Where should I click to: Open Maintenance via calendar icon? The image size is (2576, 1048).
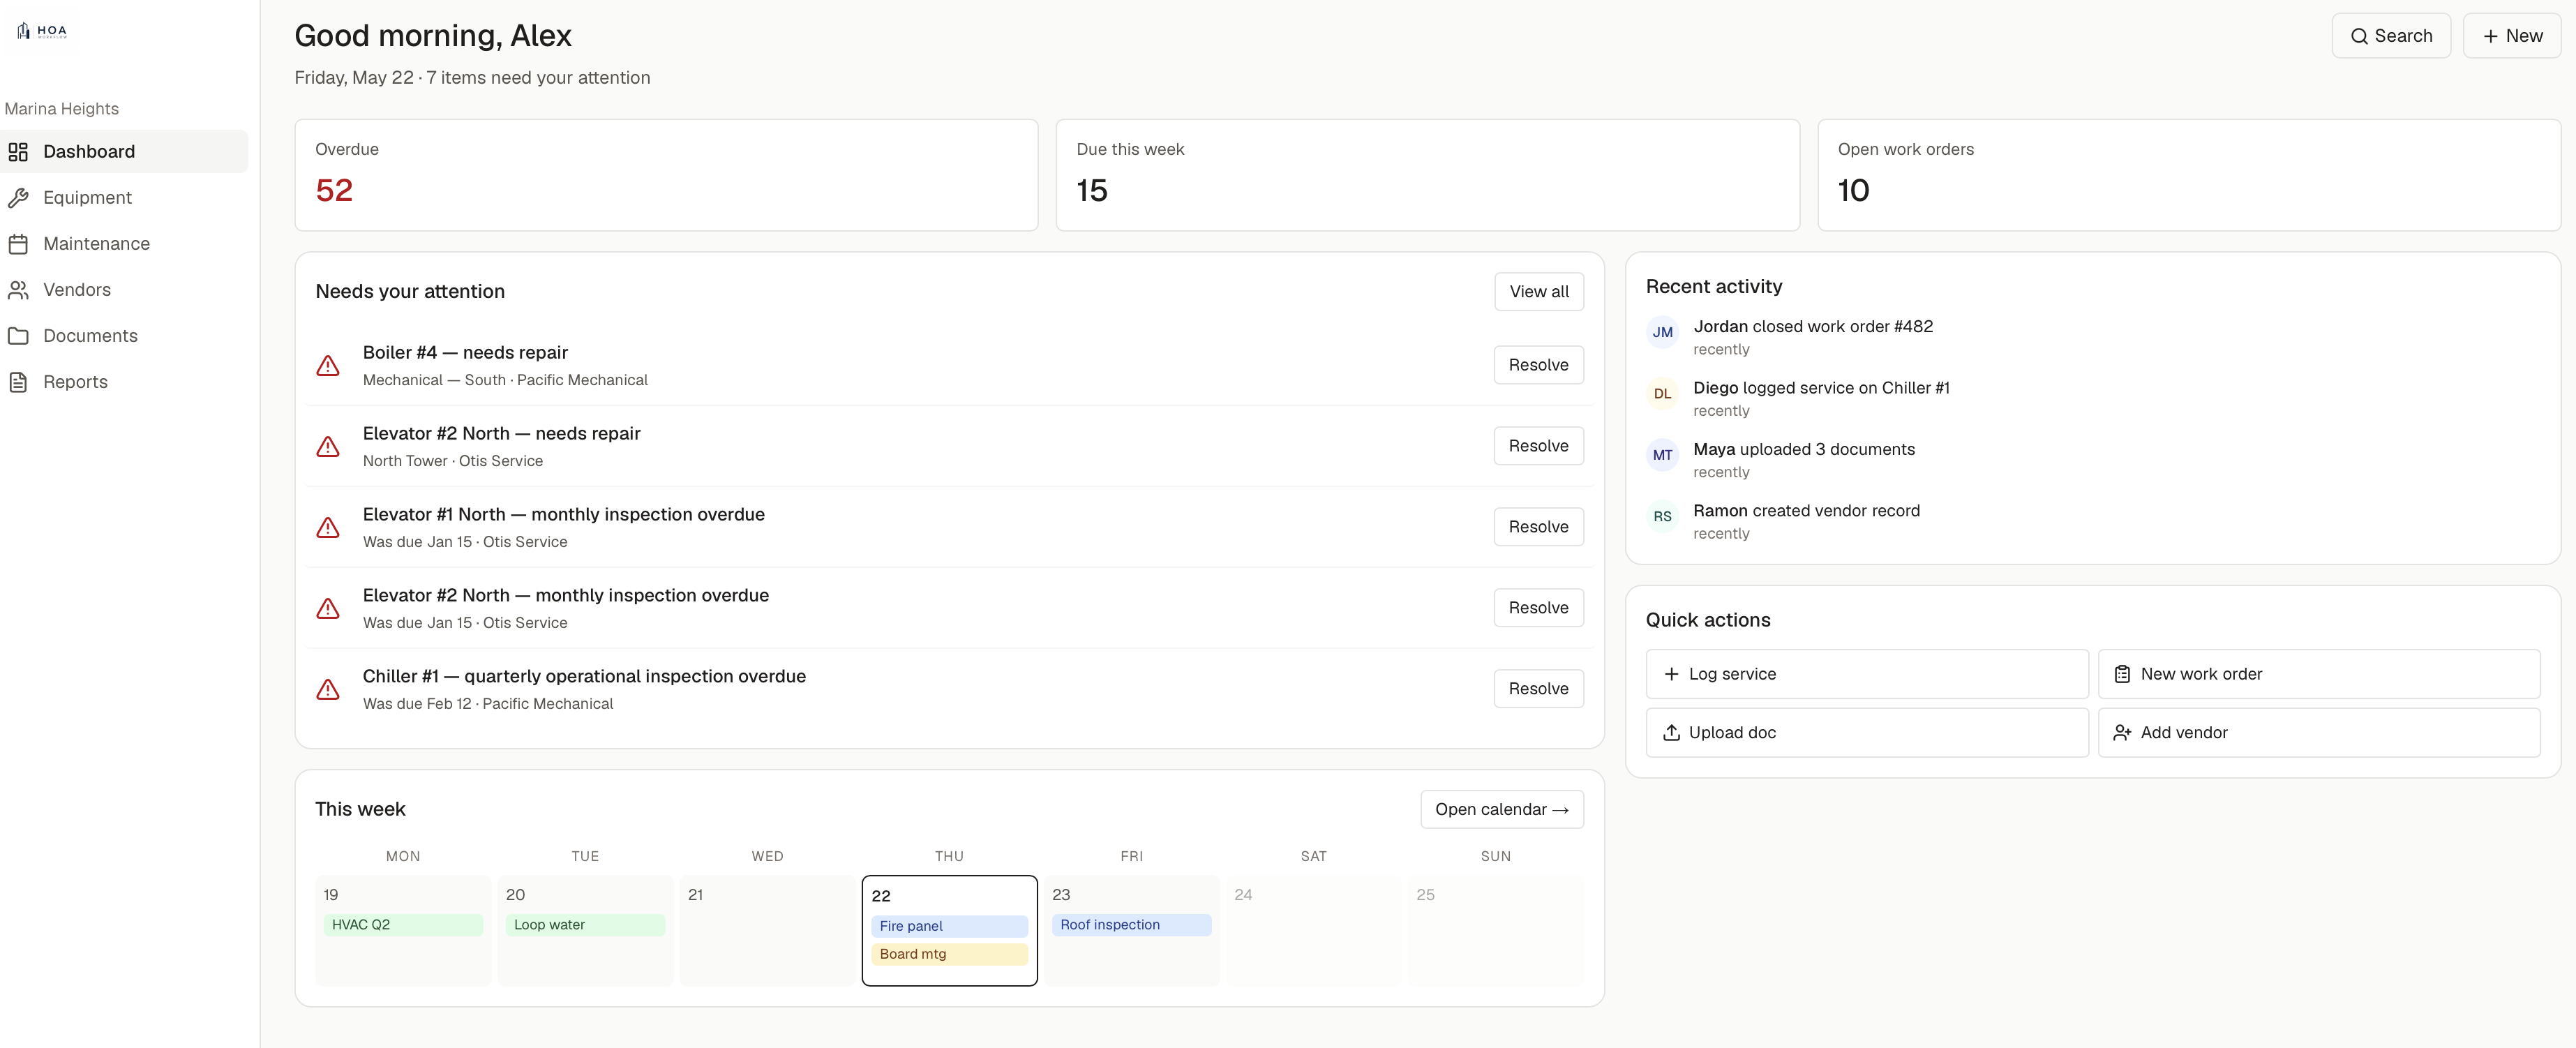[x=18, y=244]
